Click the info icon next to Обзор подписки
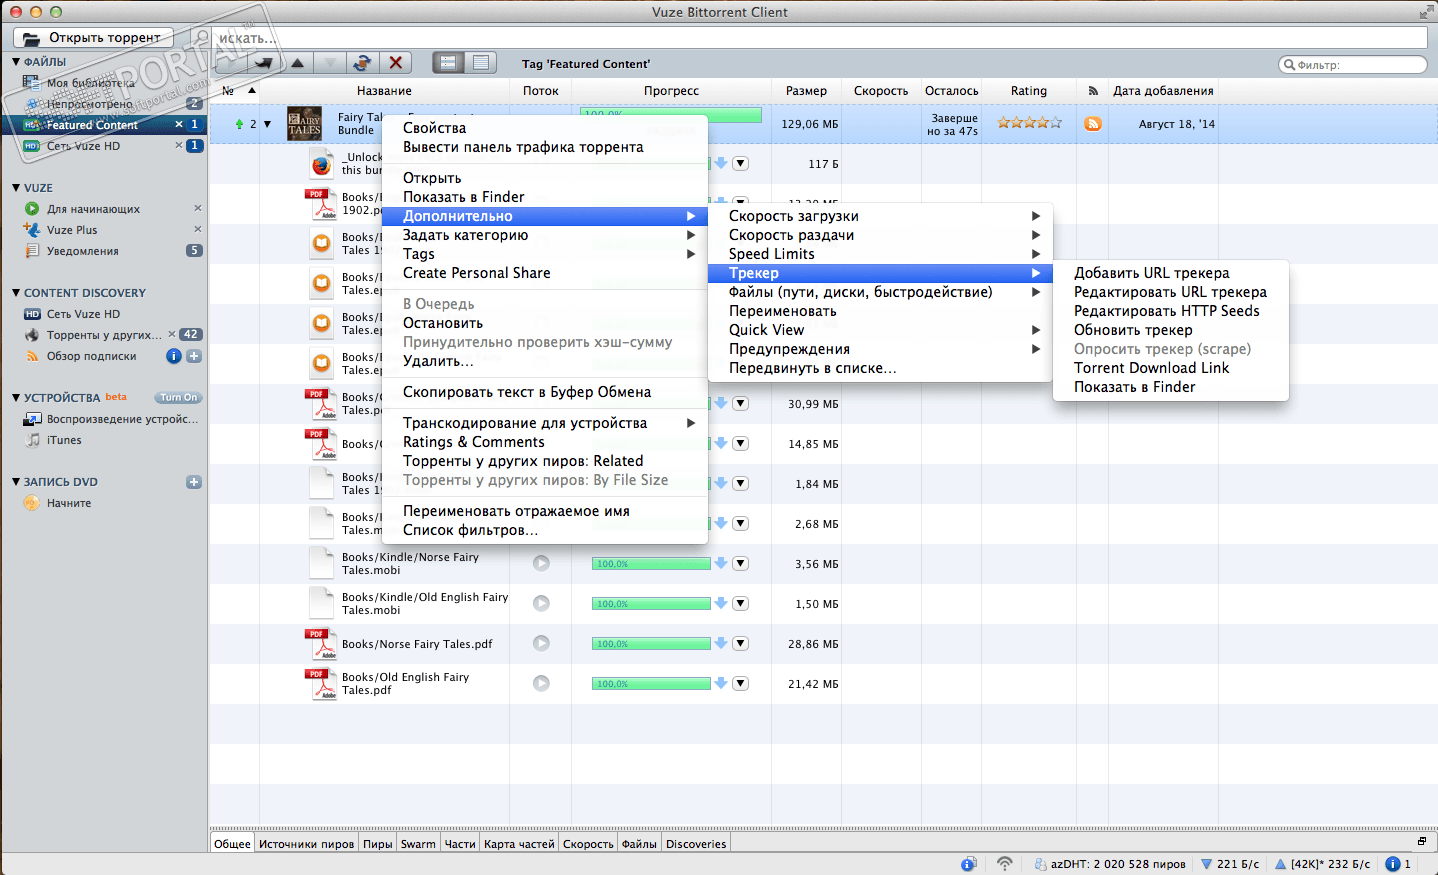Image resolution: width=1438 pixels, height=875 pixels. point(174,356)
